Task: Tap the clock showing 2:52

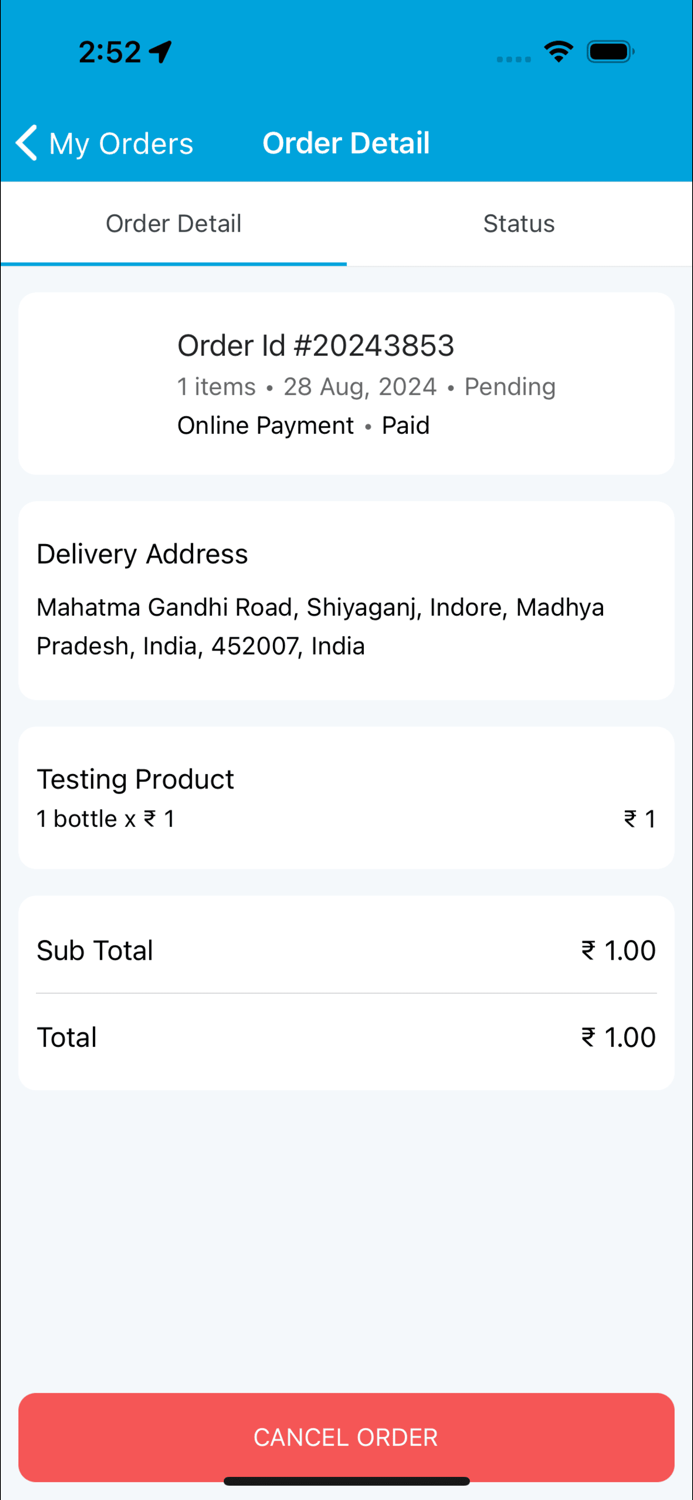Action: point(110,50)
